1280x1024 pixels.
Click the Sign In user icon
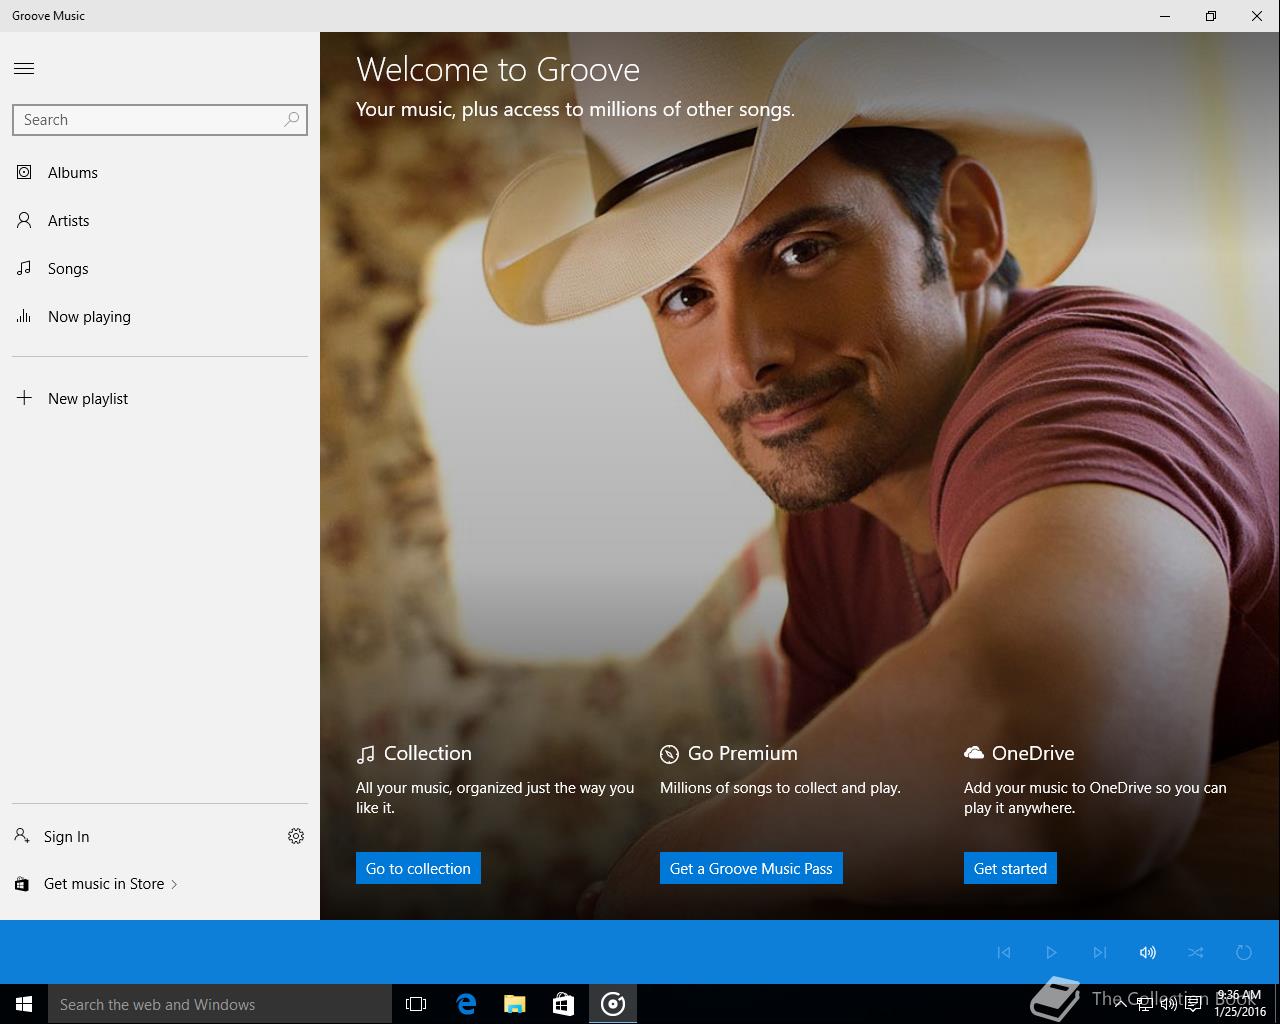coord(22,835)
